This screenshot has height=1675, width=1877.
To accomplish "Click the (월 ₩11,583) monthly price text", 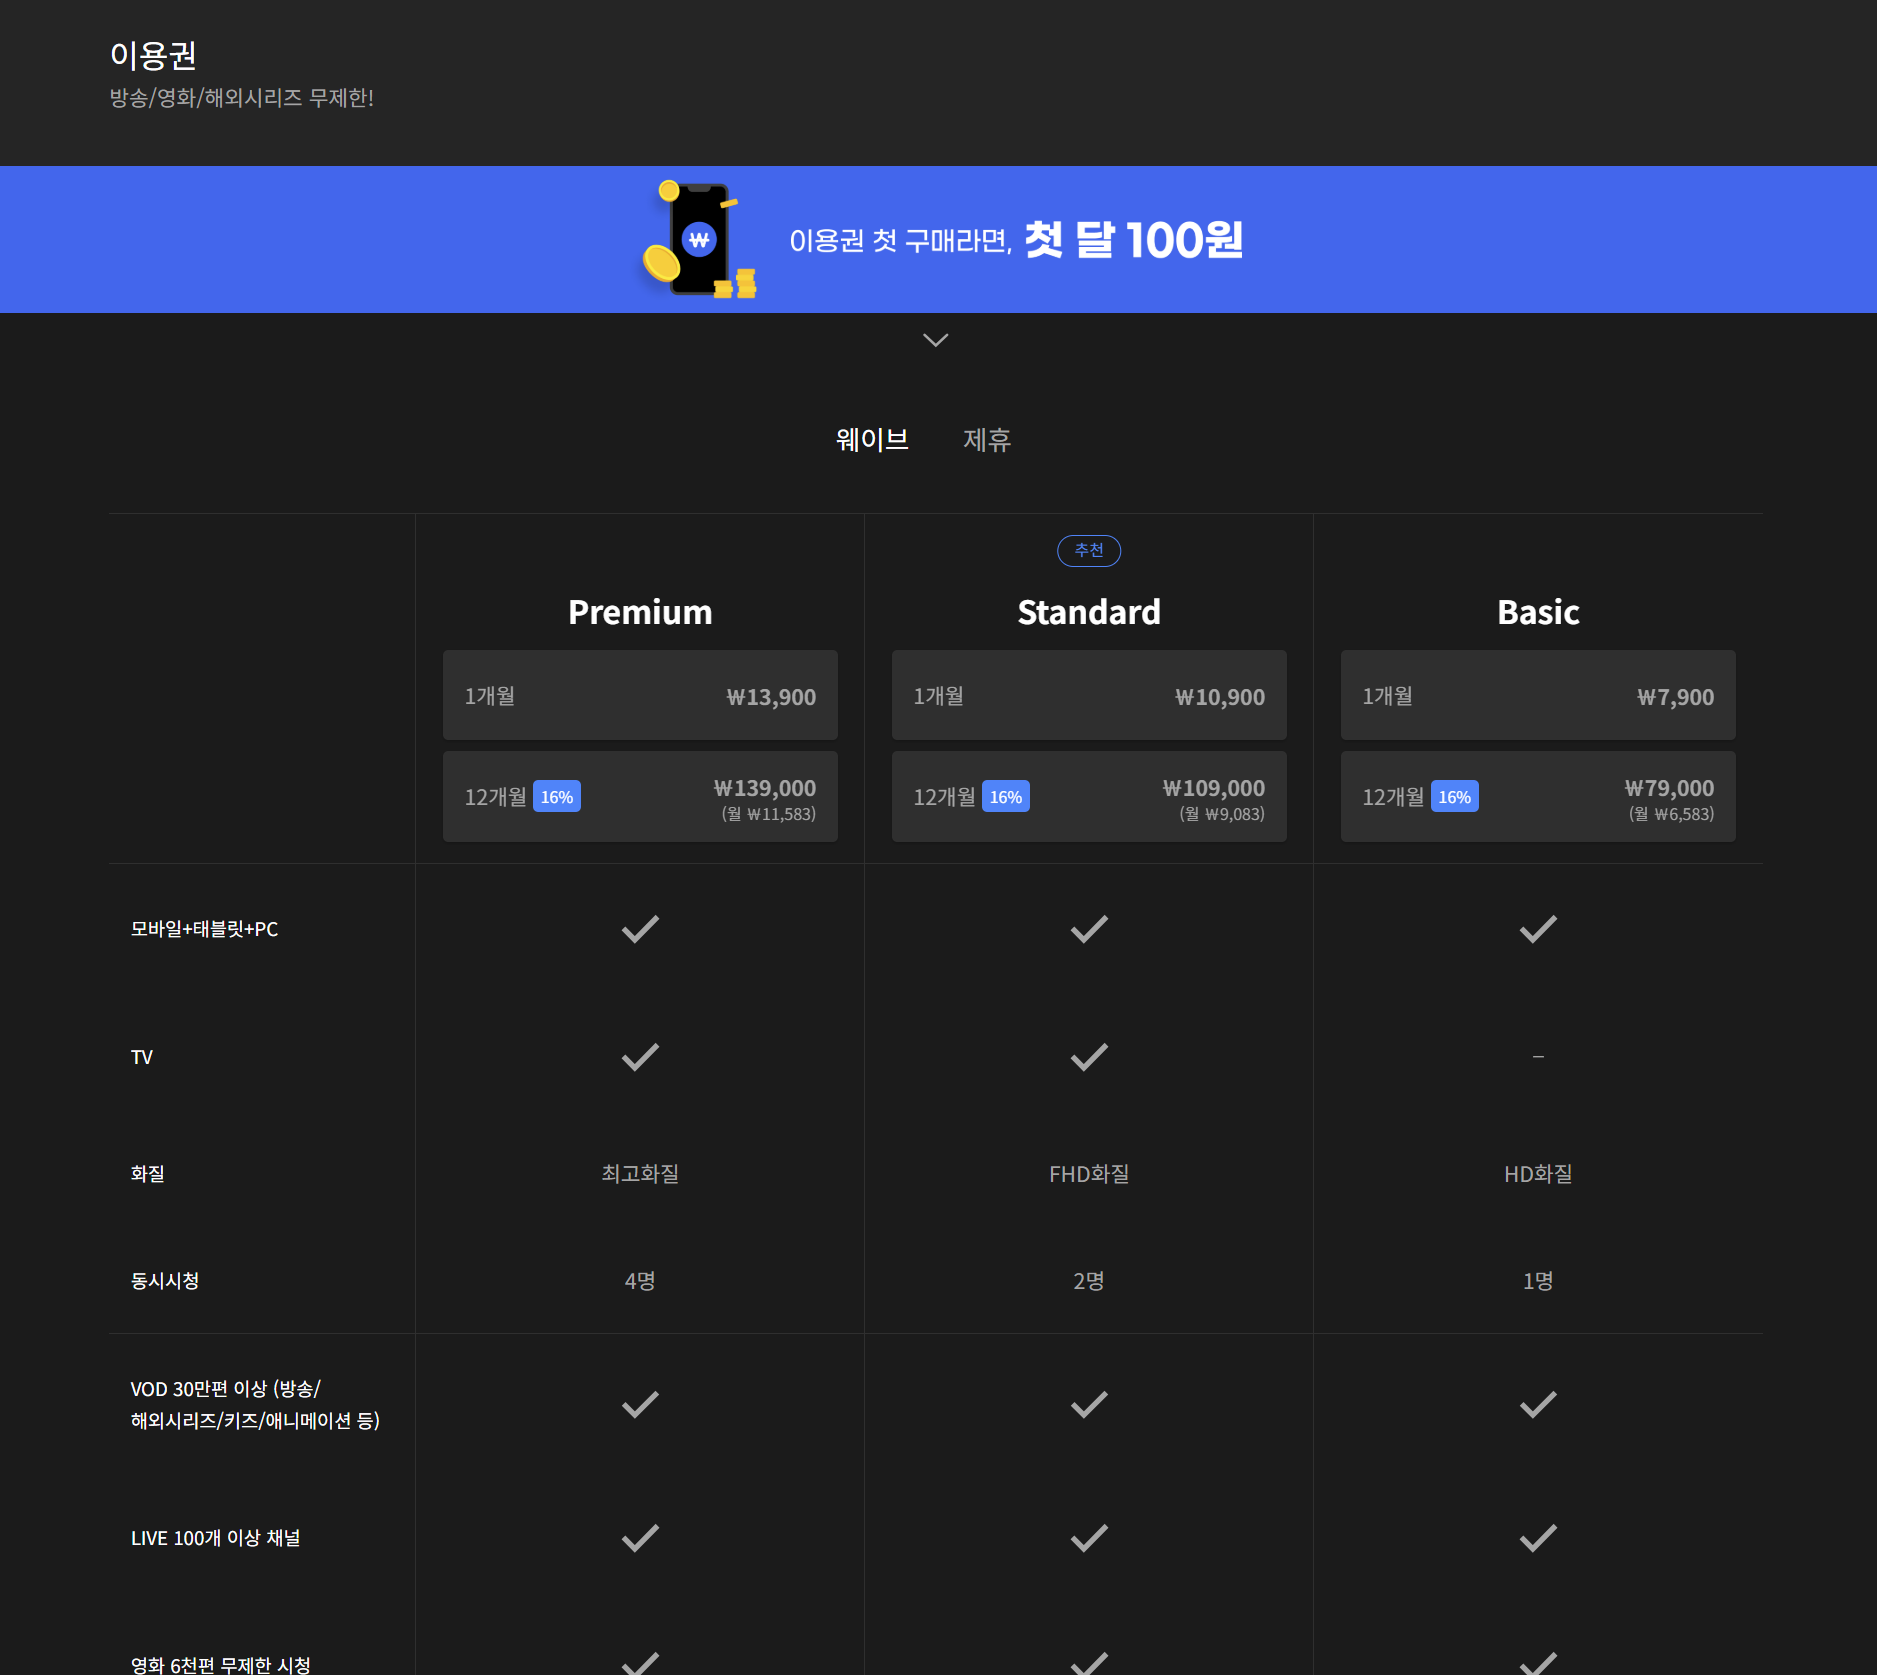I will (x=768, y=814).
